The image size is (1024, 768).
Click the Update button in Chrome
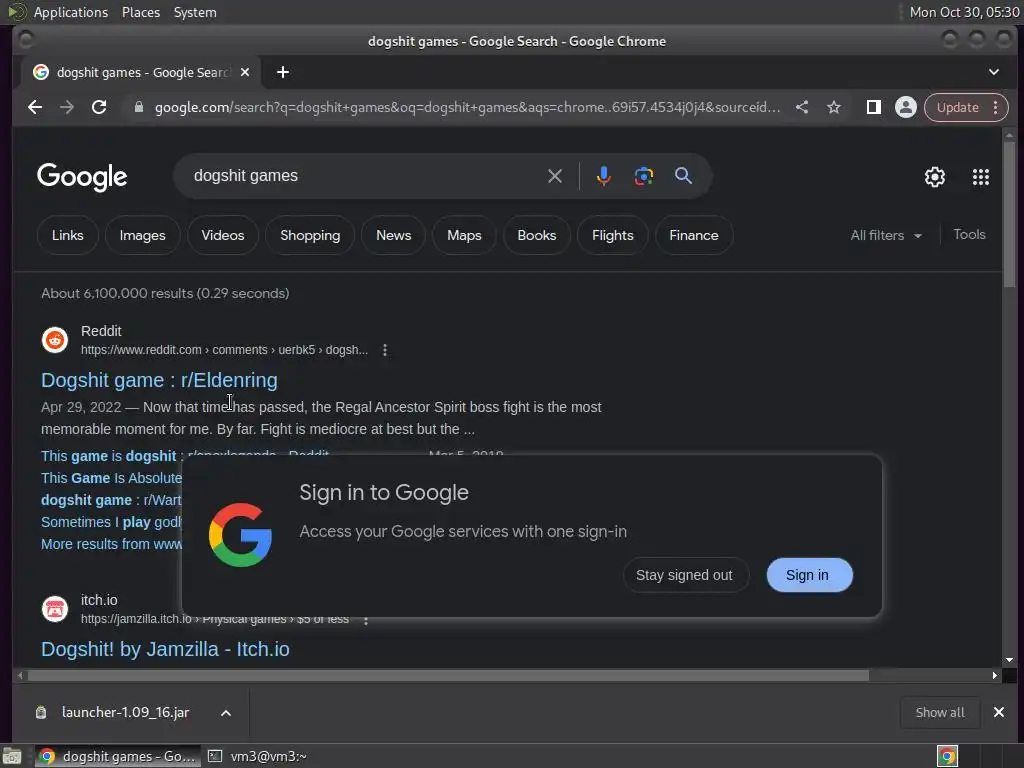957,107
